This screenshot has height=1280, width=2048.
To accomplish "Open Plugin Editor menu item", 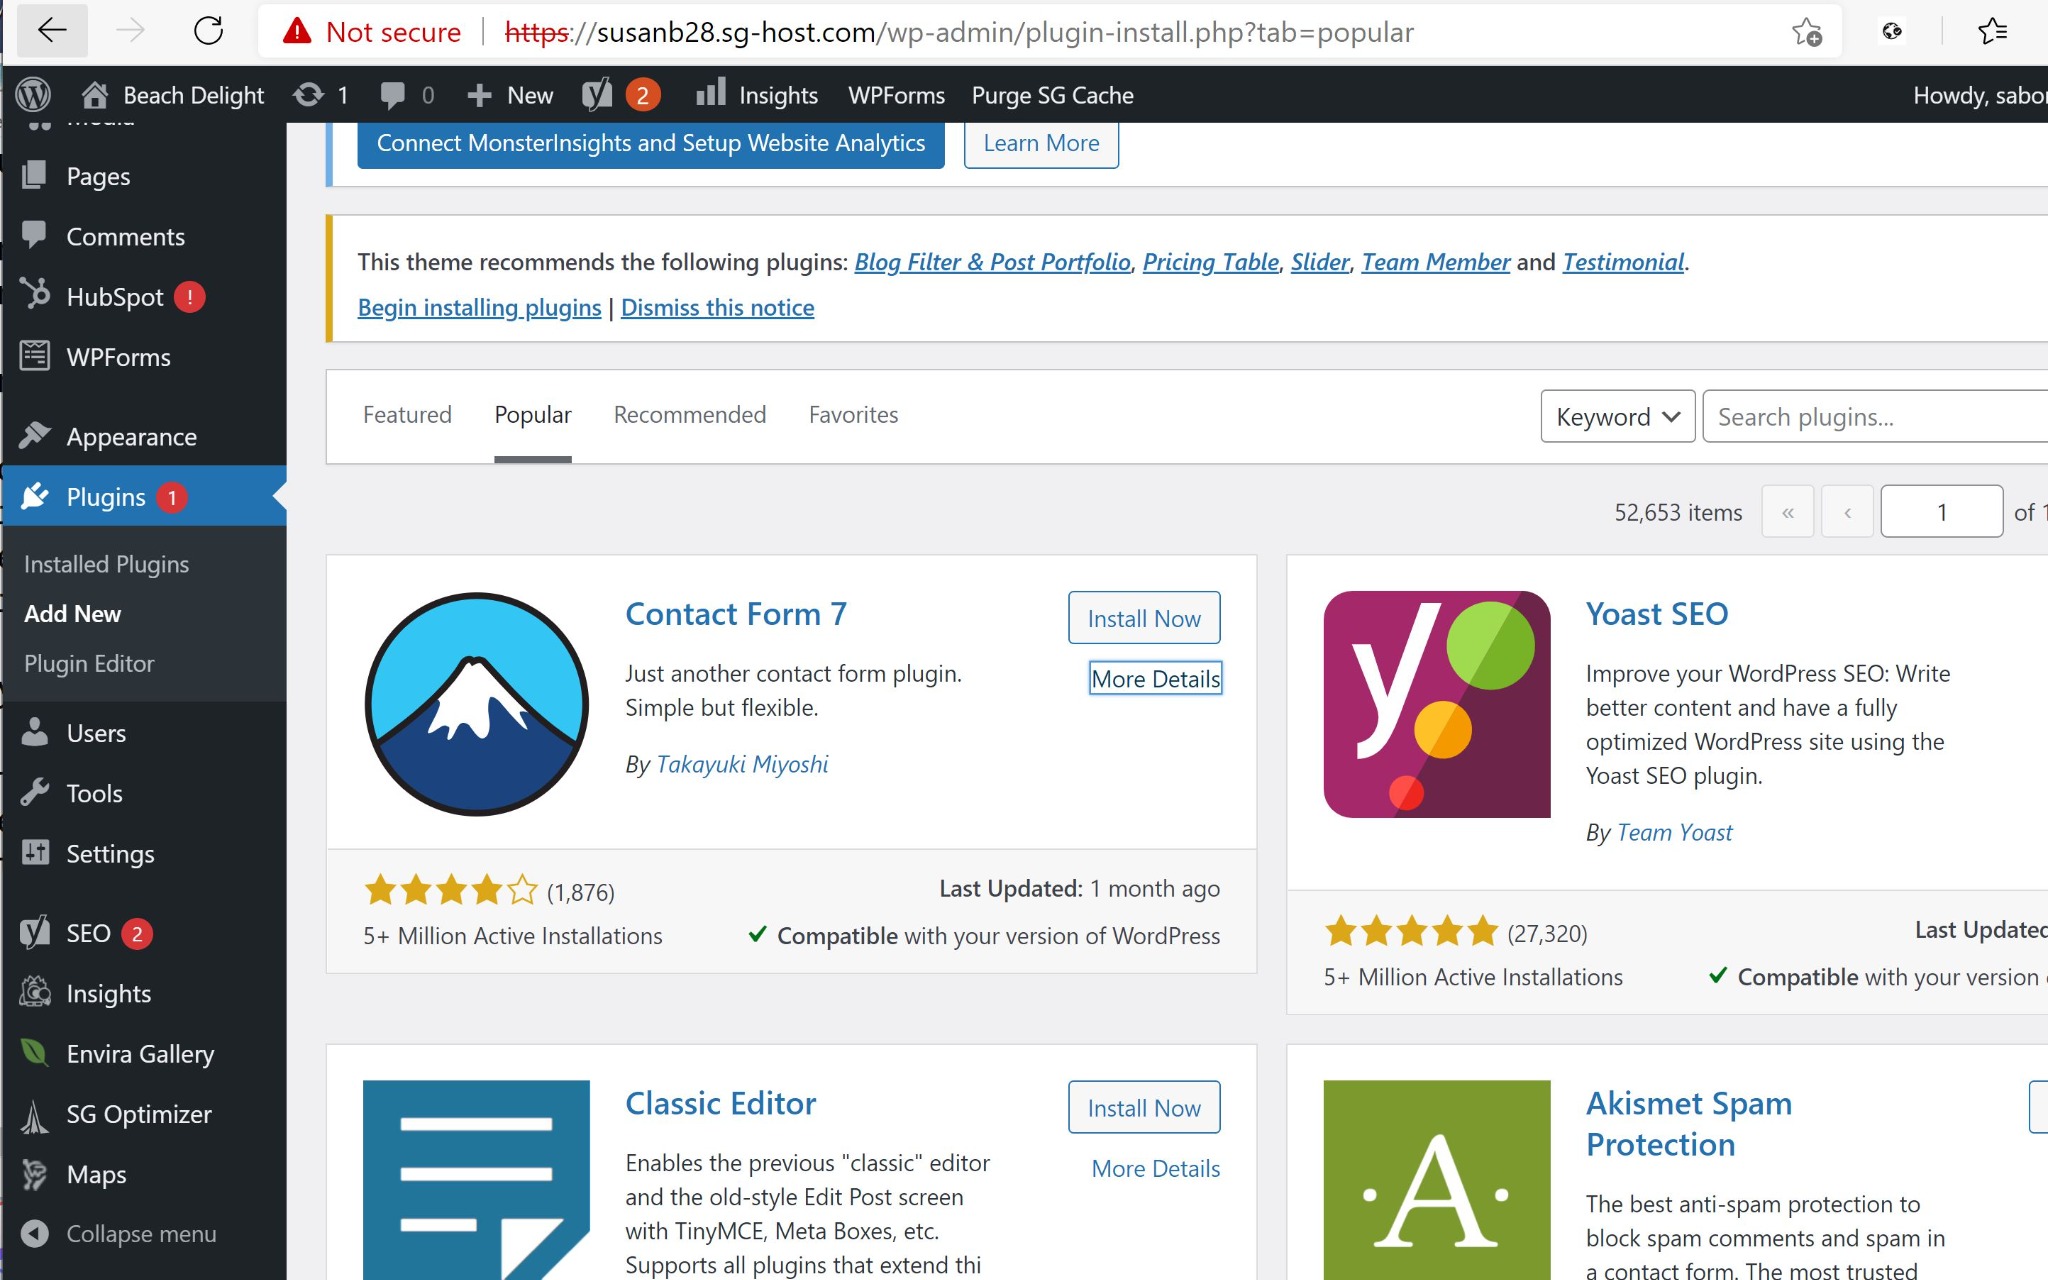I will click(88, 662).
